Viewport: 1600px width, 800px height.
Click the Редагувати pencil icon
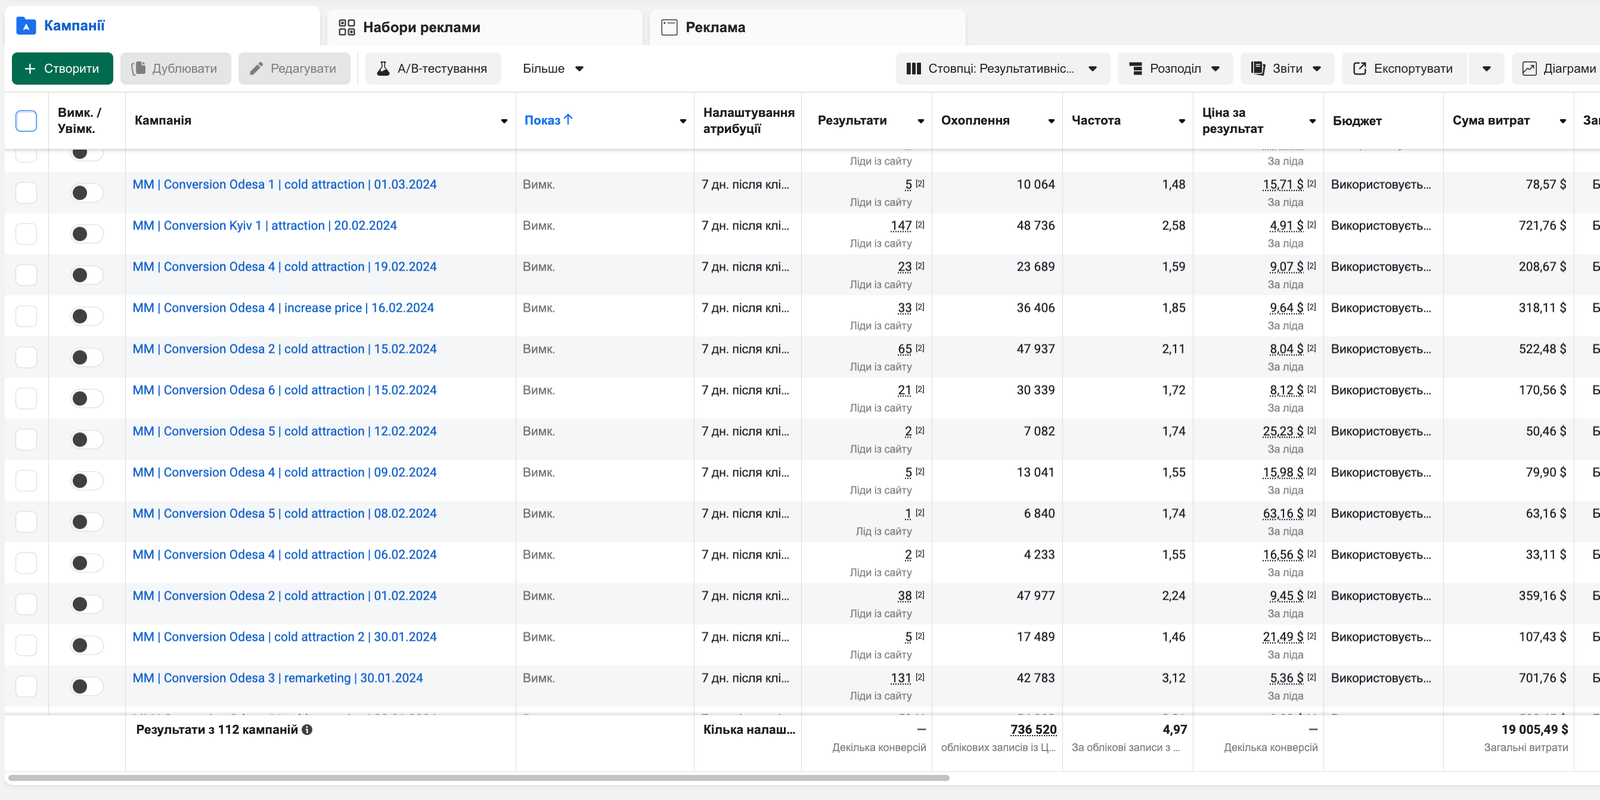click(x=257, y=69)
